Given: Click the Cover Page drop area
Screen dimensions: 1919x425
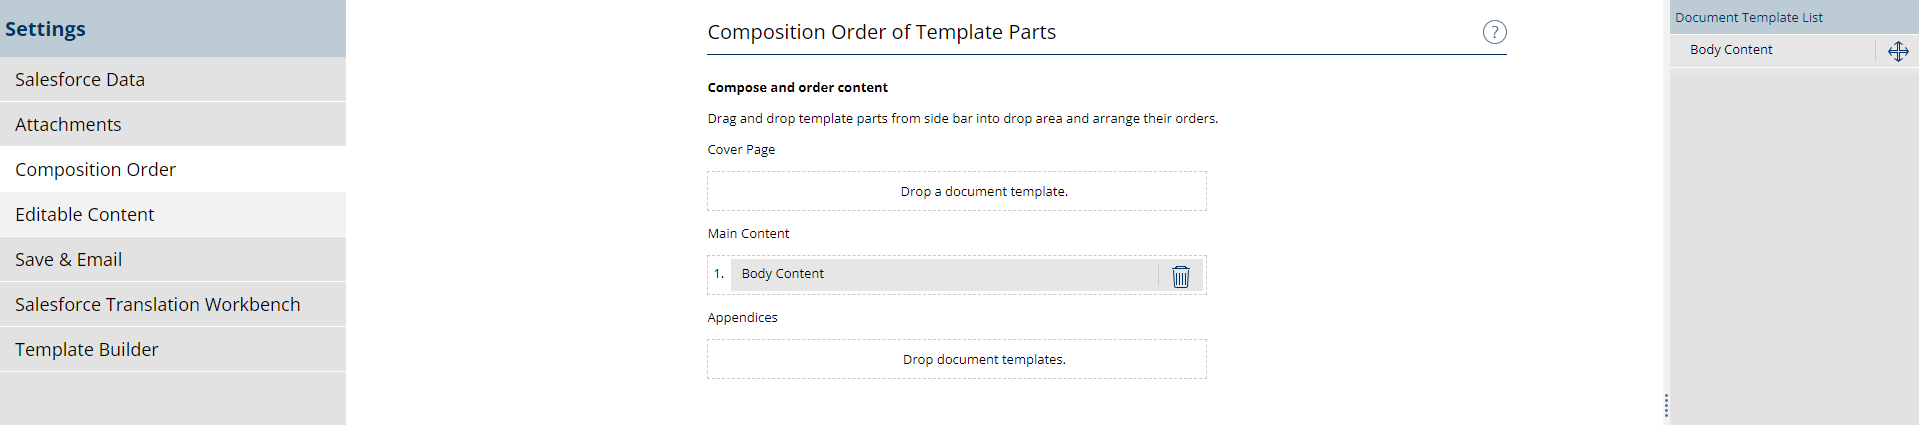Looking at the screenshot, I should click(x=956, y=191).
